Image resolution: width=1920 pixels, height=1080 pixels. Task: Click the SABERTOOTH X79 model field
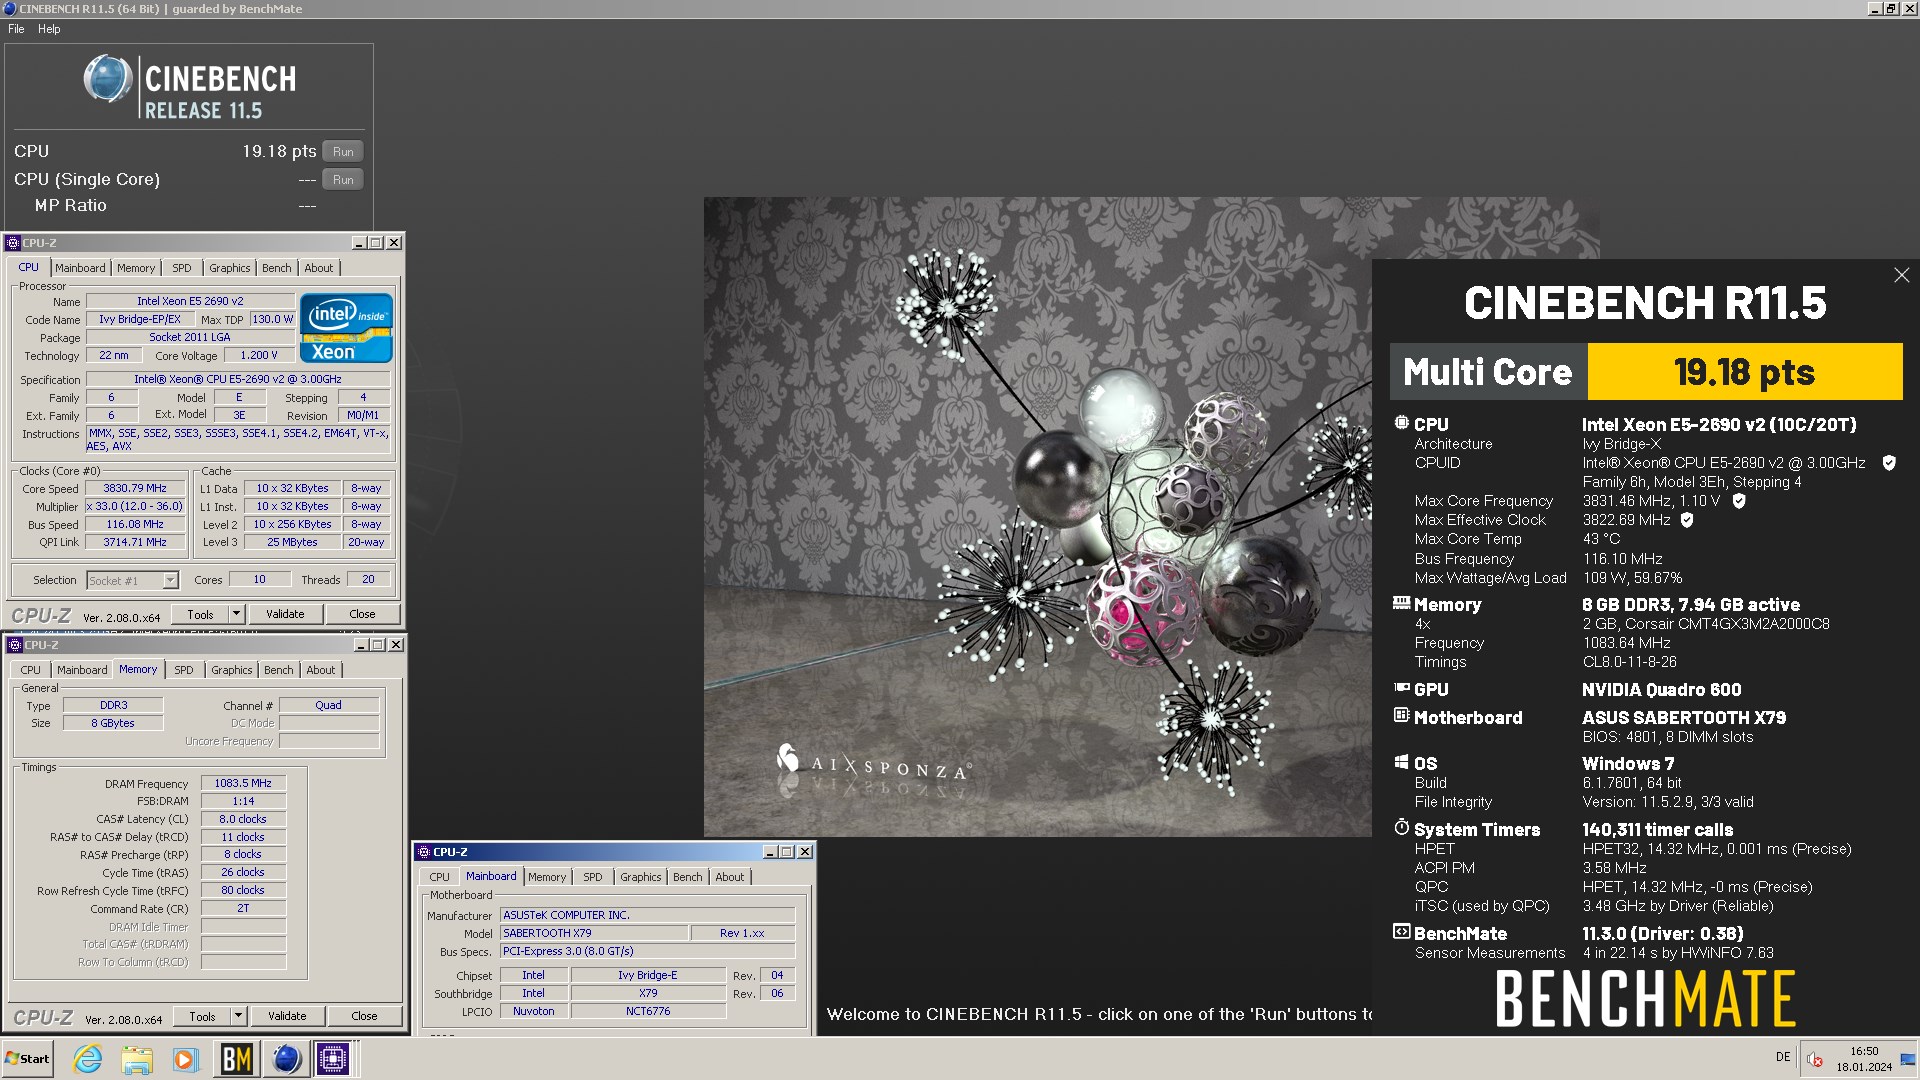pos(594,933)
